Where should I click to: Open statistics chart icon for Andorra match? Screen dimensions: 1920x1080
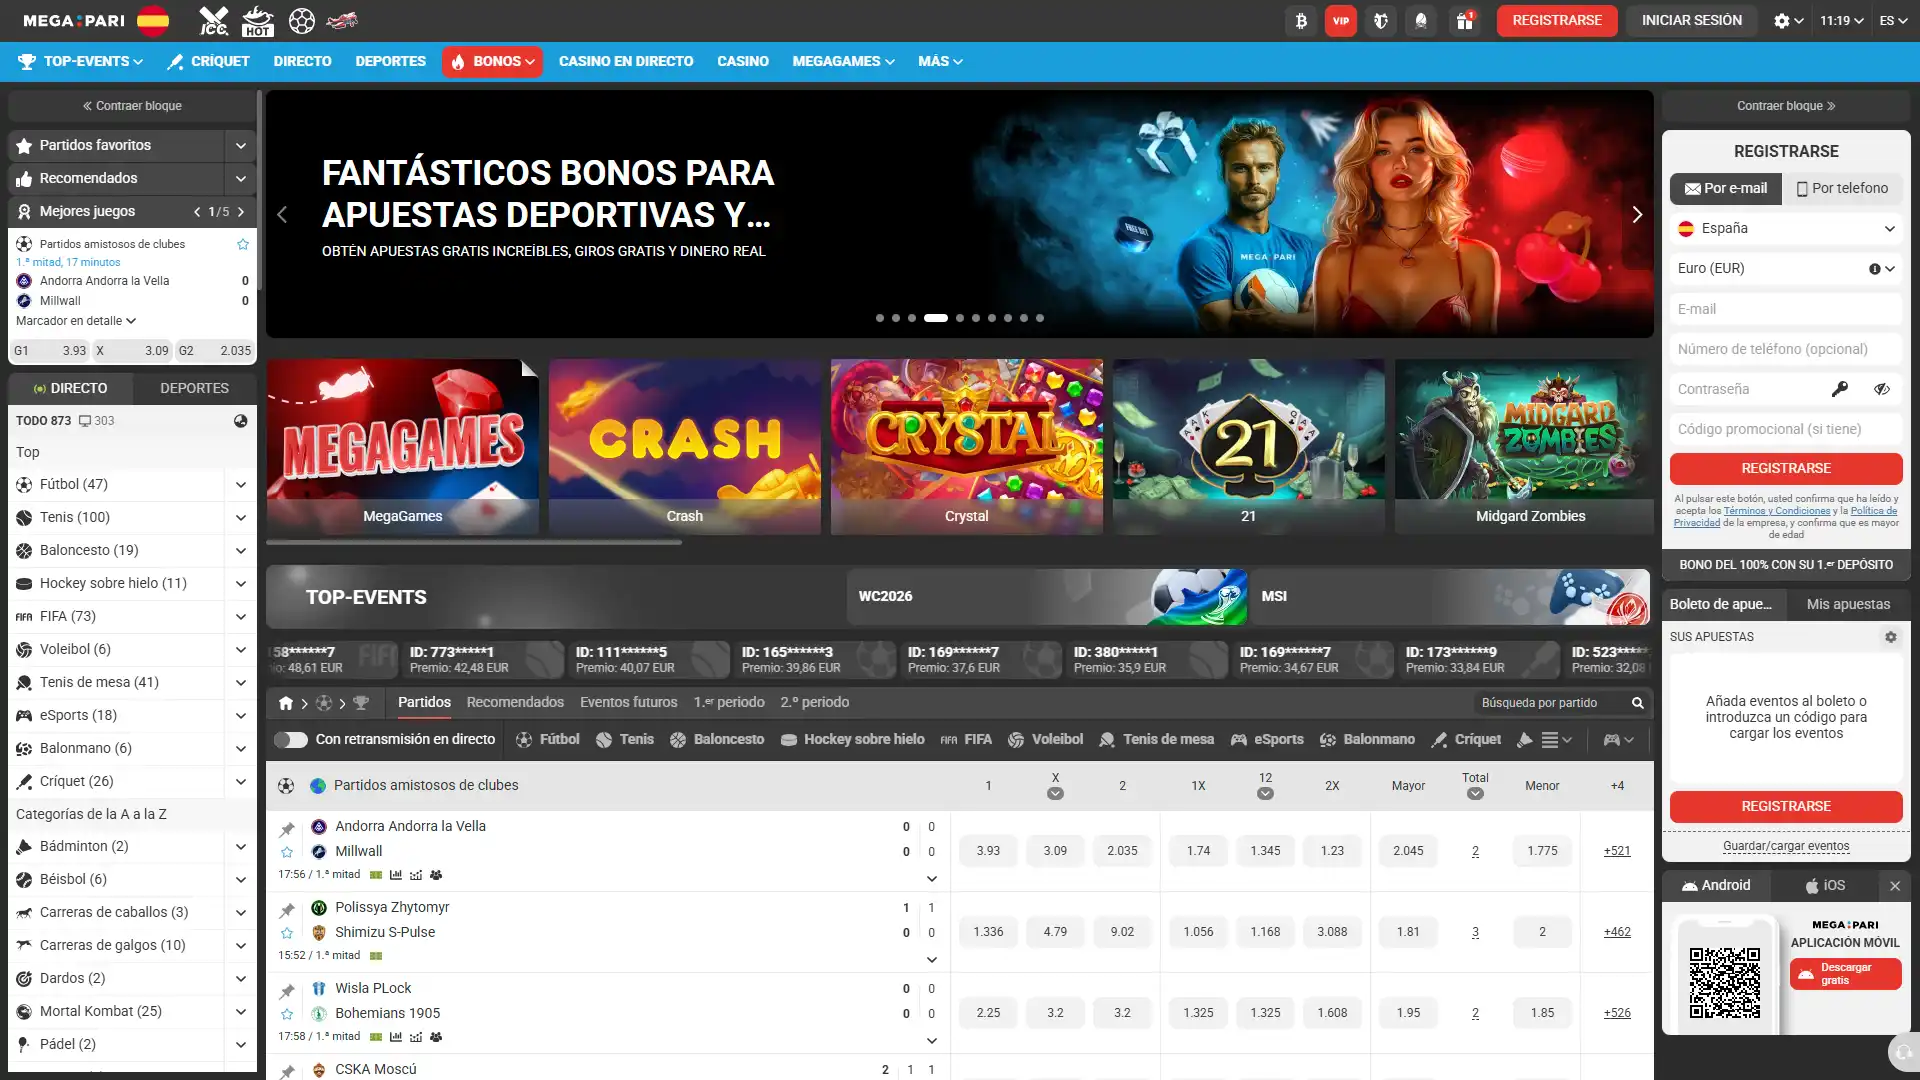pyautogui.click(x=396, y=875)
